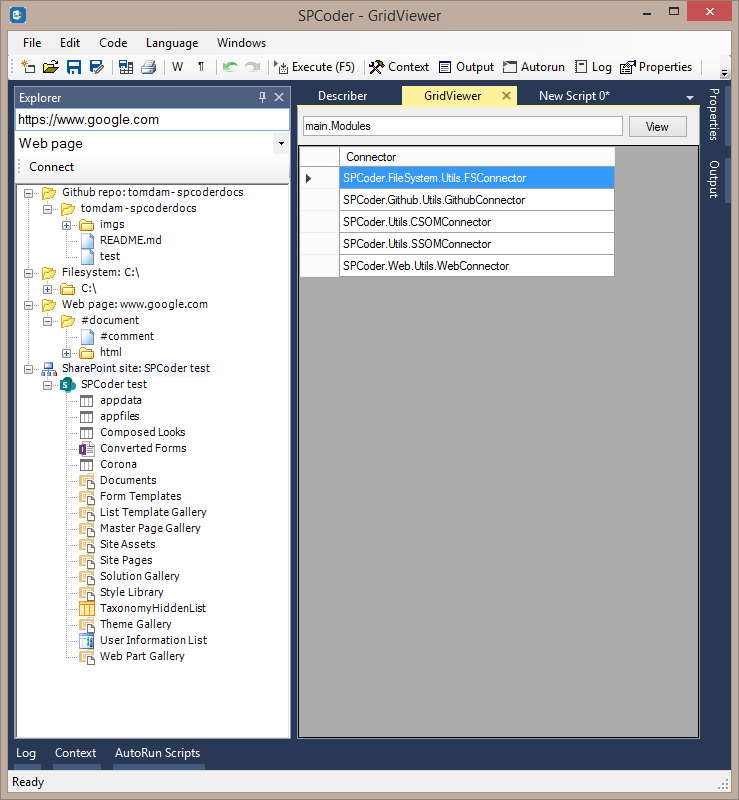Switch to the Describer tab
The height and width of the screenshot is (800, 739).
(342, 96)
